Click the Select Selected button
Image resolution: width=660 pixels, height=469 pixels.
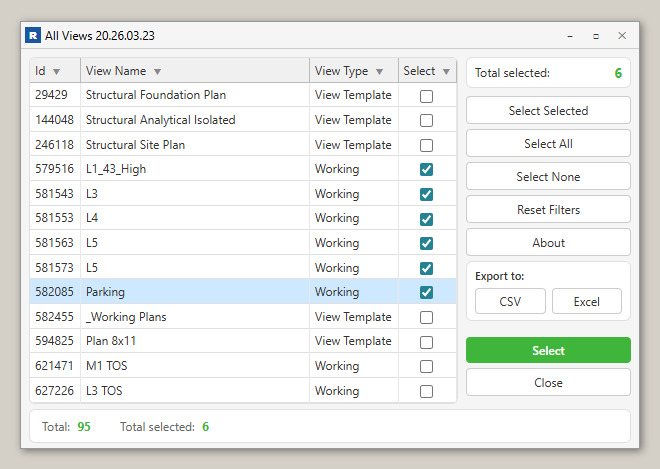click(x=548, y=110)
